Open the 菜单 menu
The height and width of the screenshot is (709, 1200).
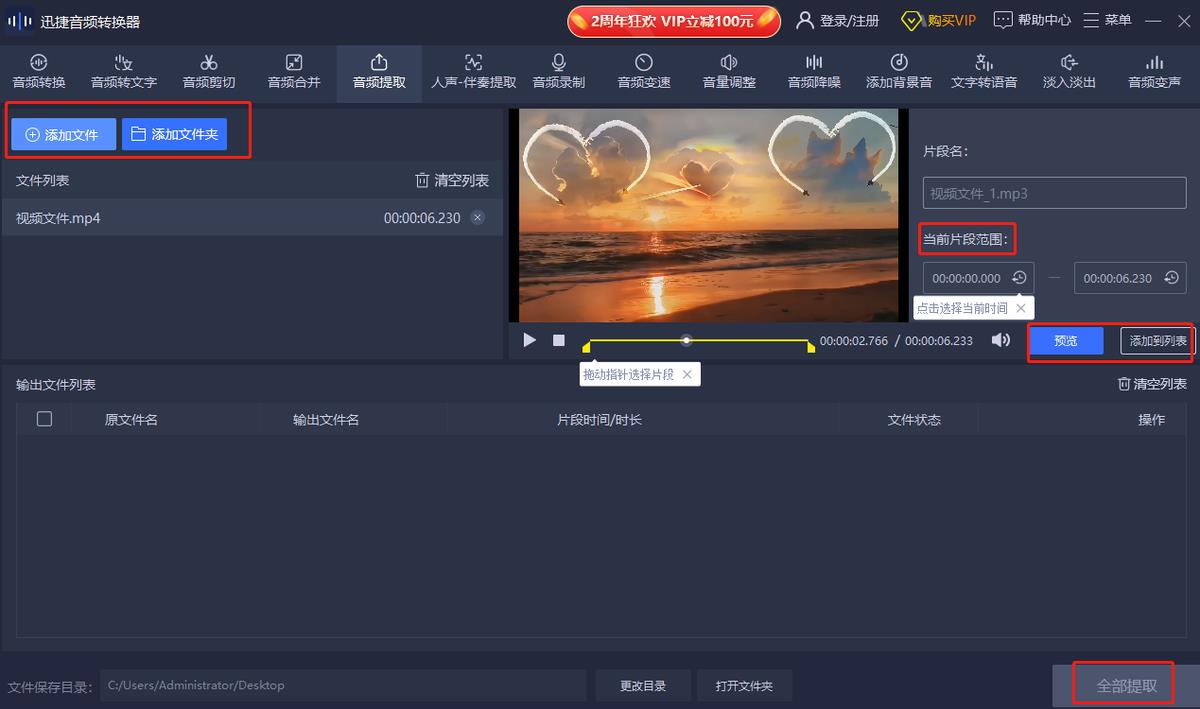(x=1107, y=20)
